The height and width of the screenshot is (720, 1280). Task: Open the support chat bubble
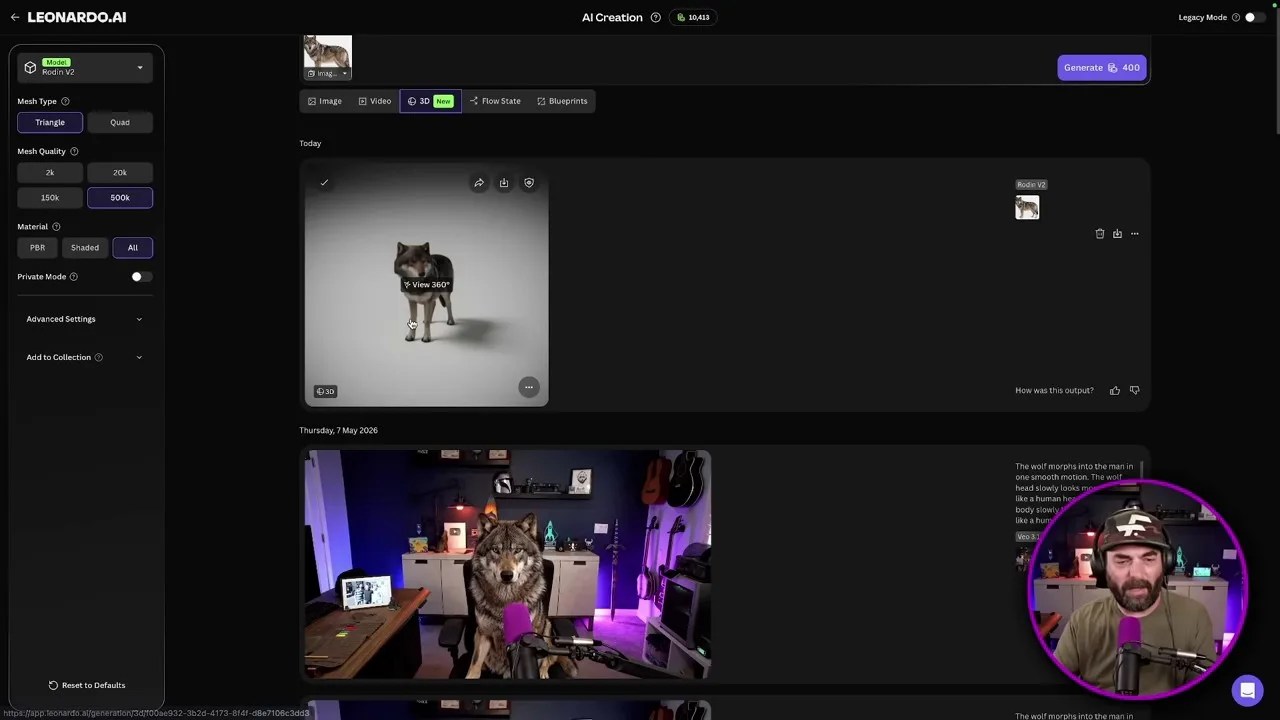pyautogui.click(x=1247, y=690)
